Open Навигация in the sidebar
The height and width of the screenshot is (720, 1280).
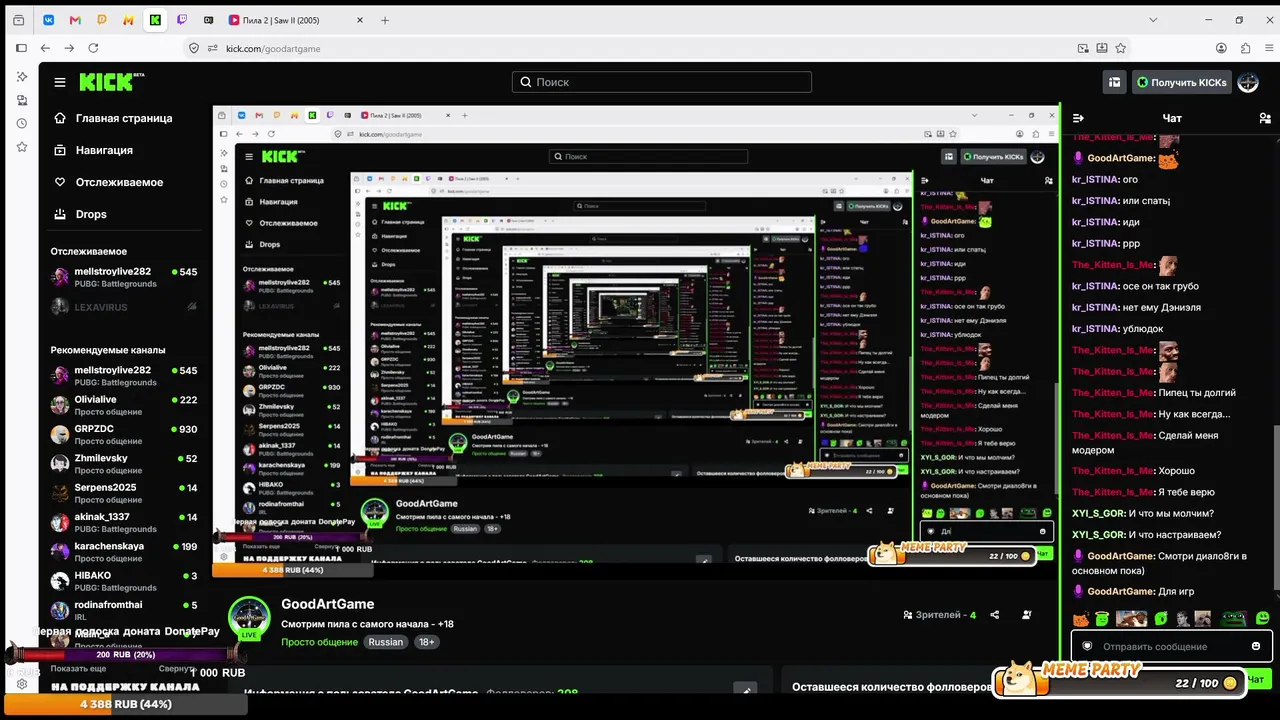[93, 150]
